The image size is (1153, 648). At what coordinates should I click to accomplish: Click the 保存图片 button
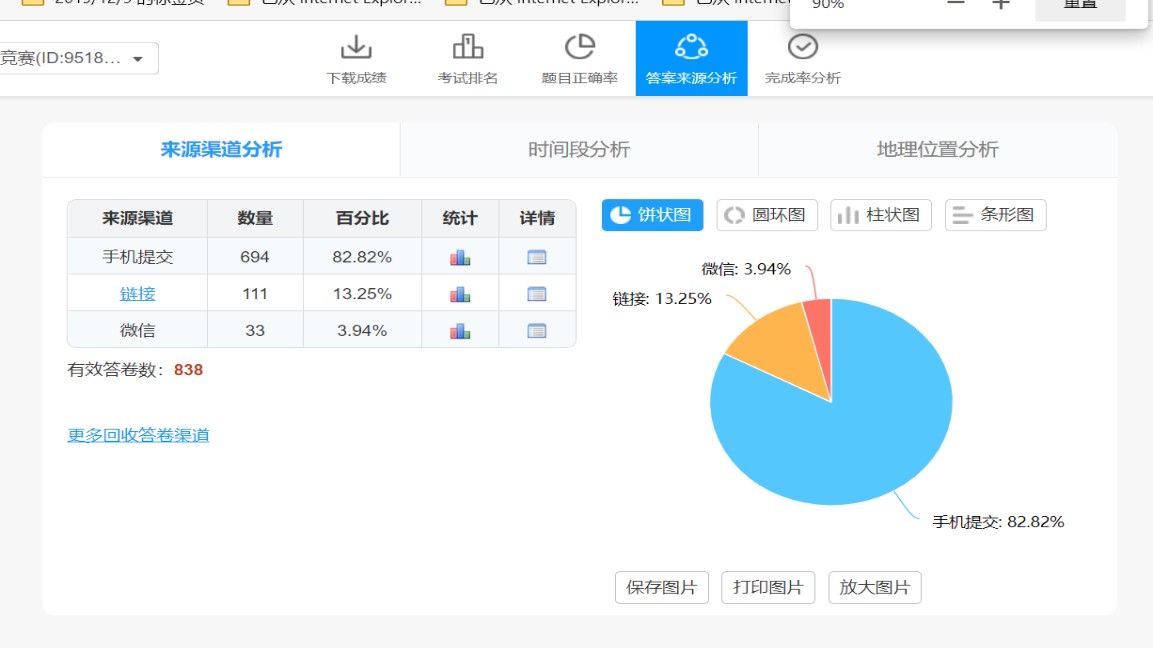pos(661,588)
